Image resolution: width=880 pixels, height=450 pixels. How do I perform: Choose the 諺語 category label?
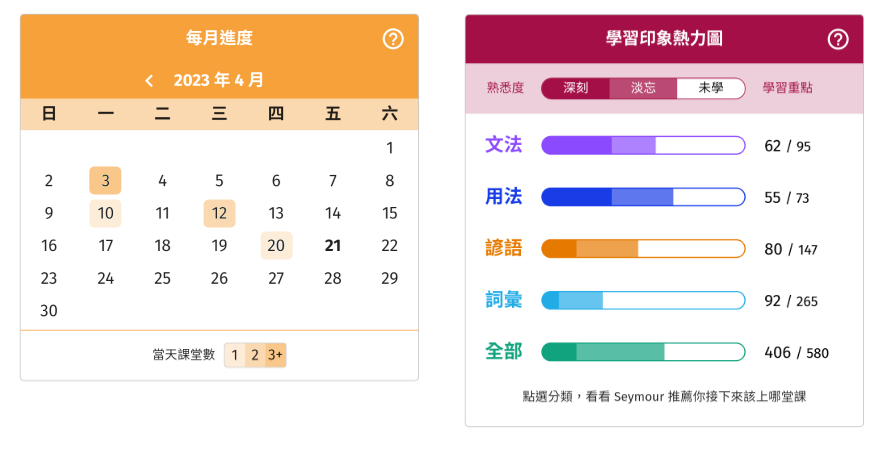503,248
